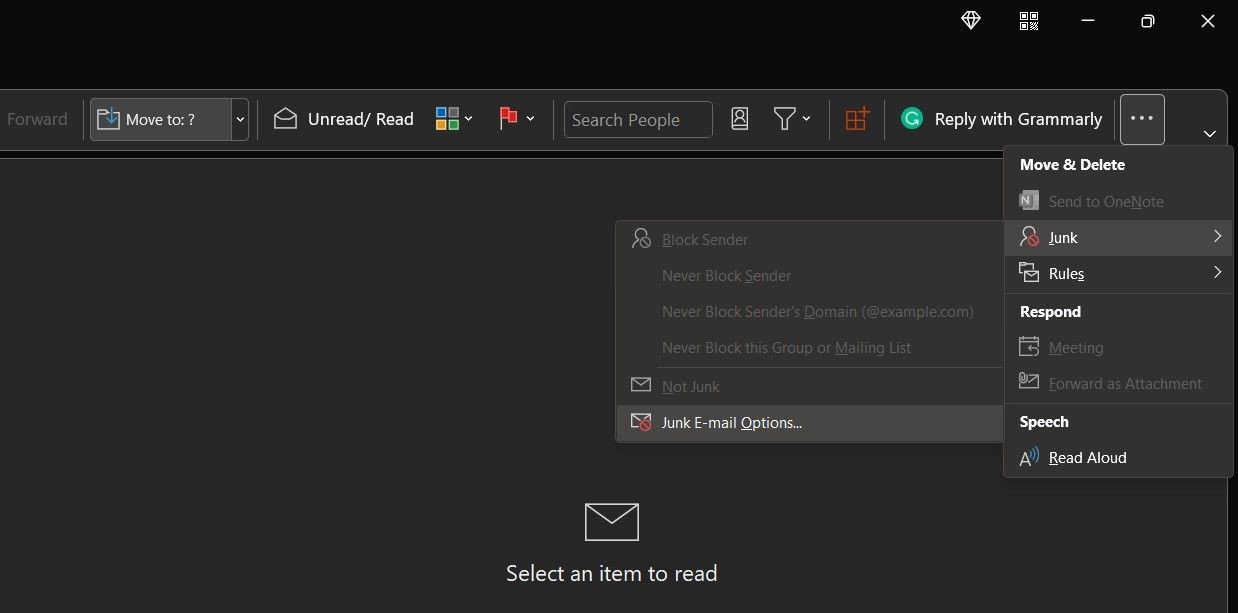The image size is (1238, 613).
Task: Click the diamond premium icon in title bar
Action: pos(970,21)
